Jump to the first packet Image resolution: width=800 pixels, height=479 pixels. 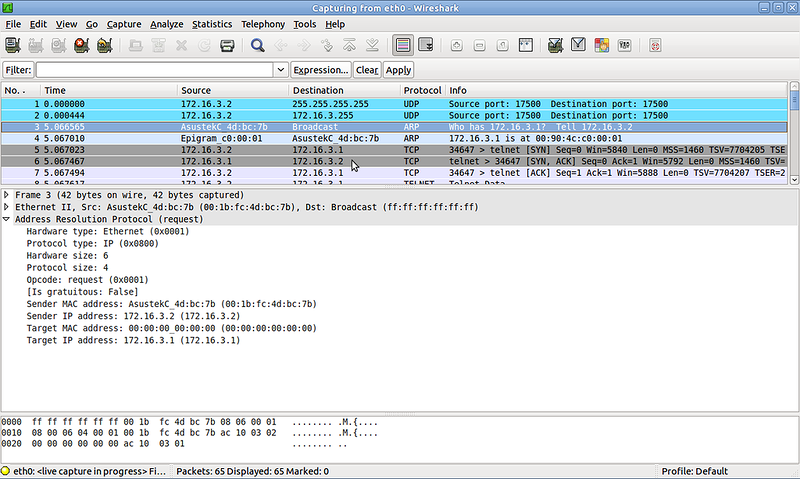click(x=349, y=45)
